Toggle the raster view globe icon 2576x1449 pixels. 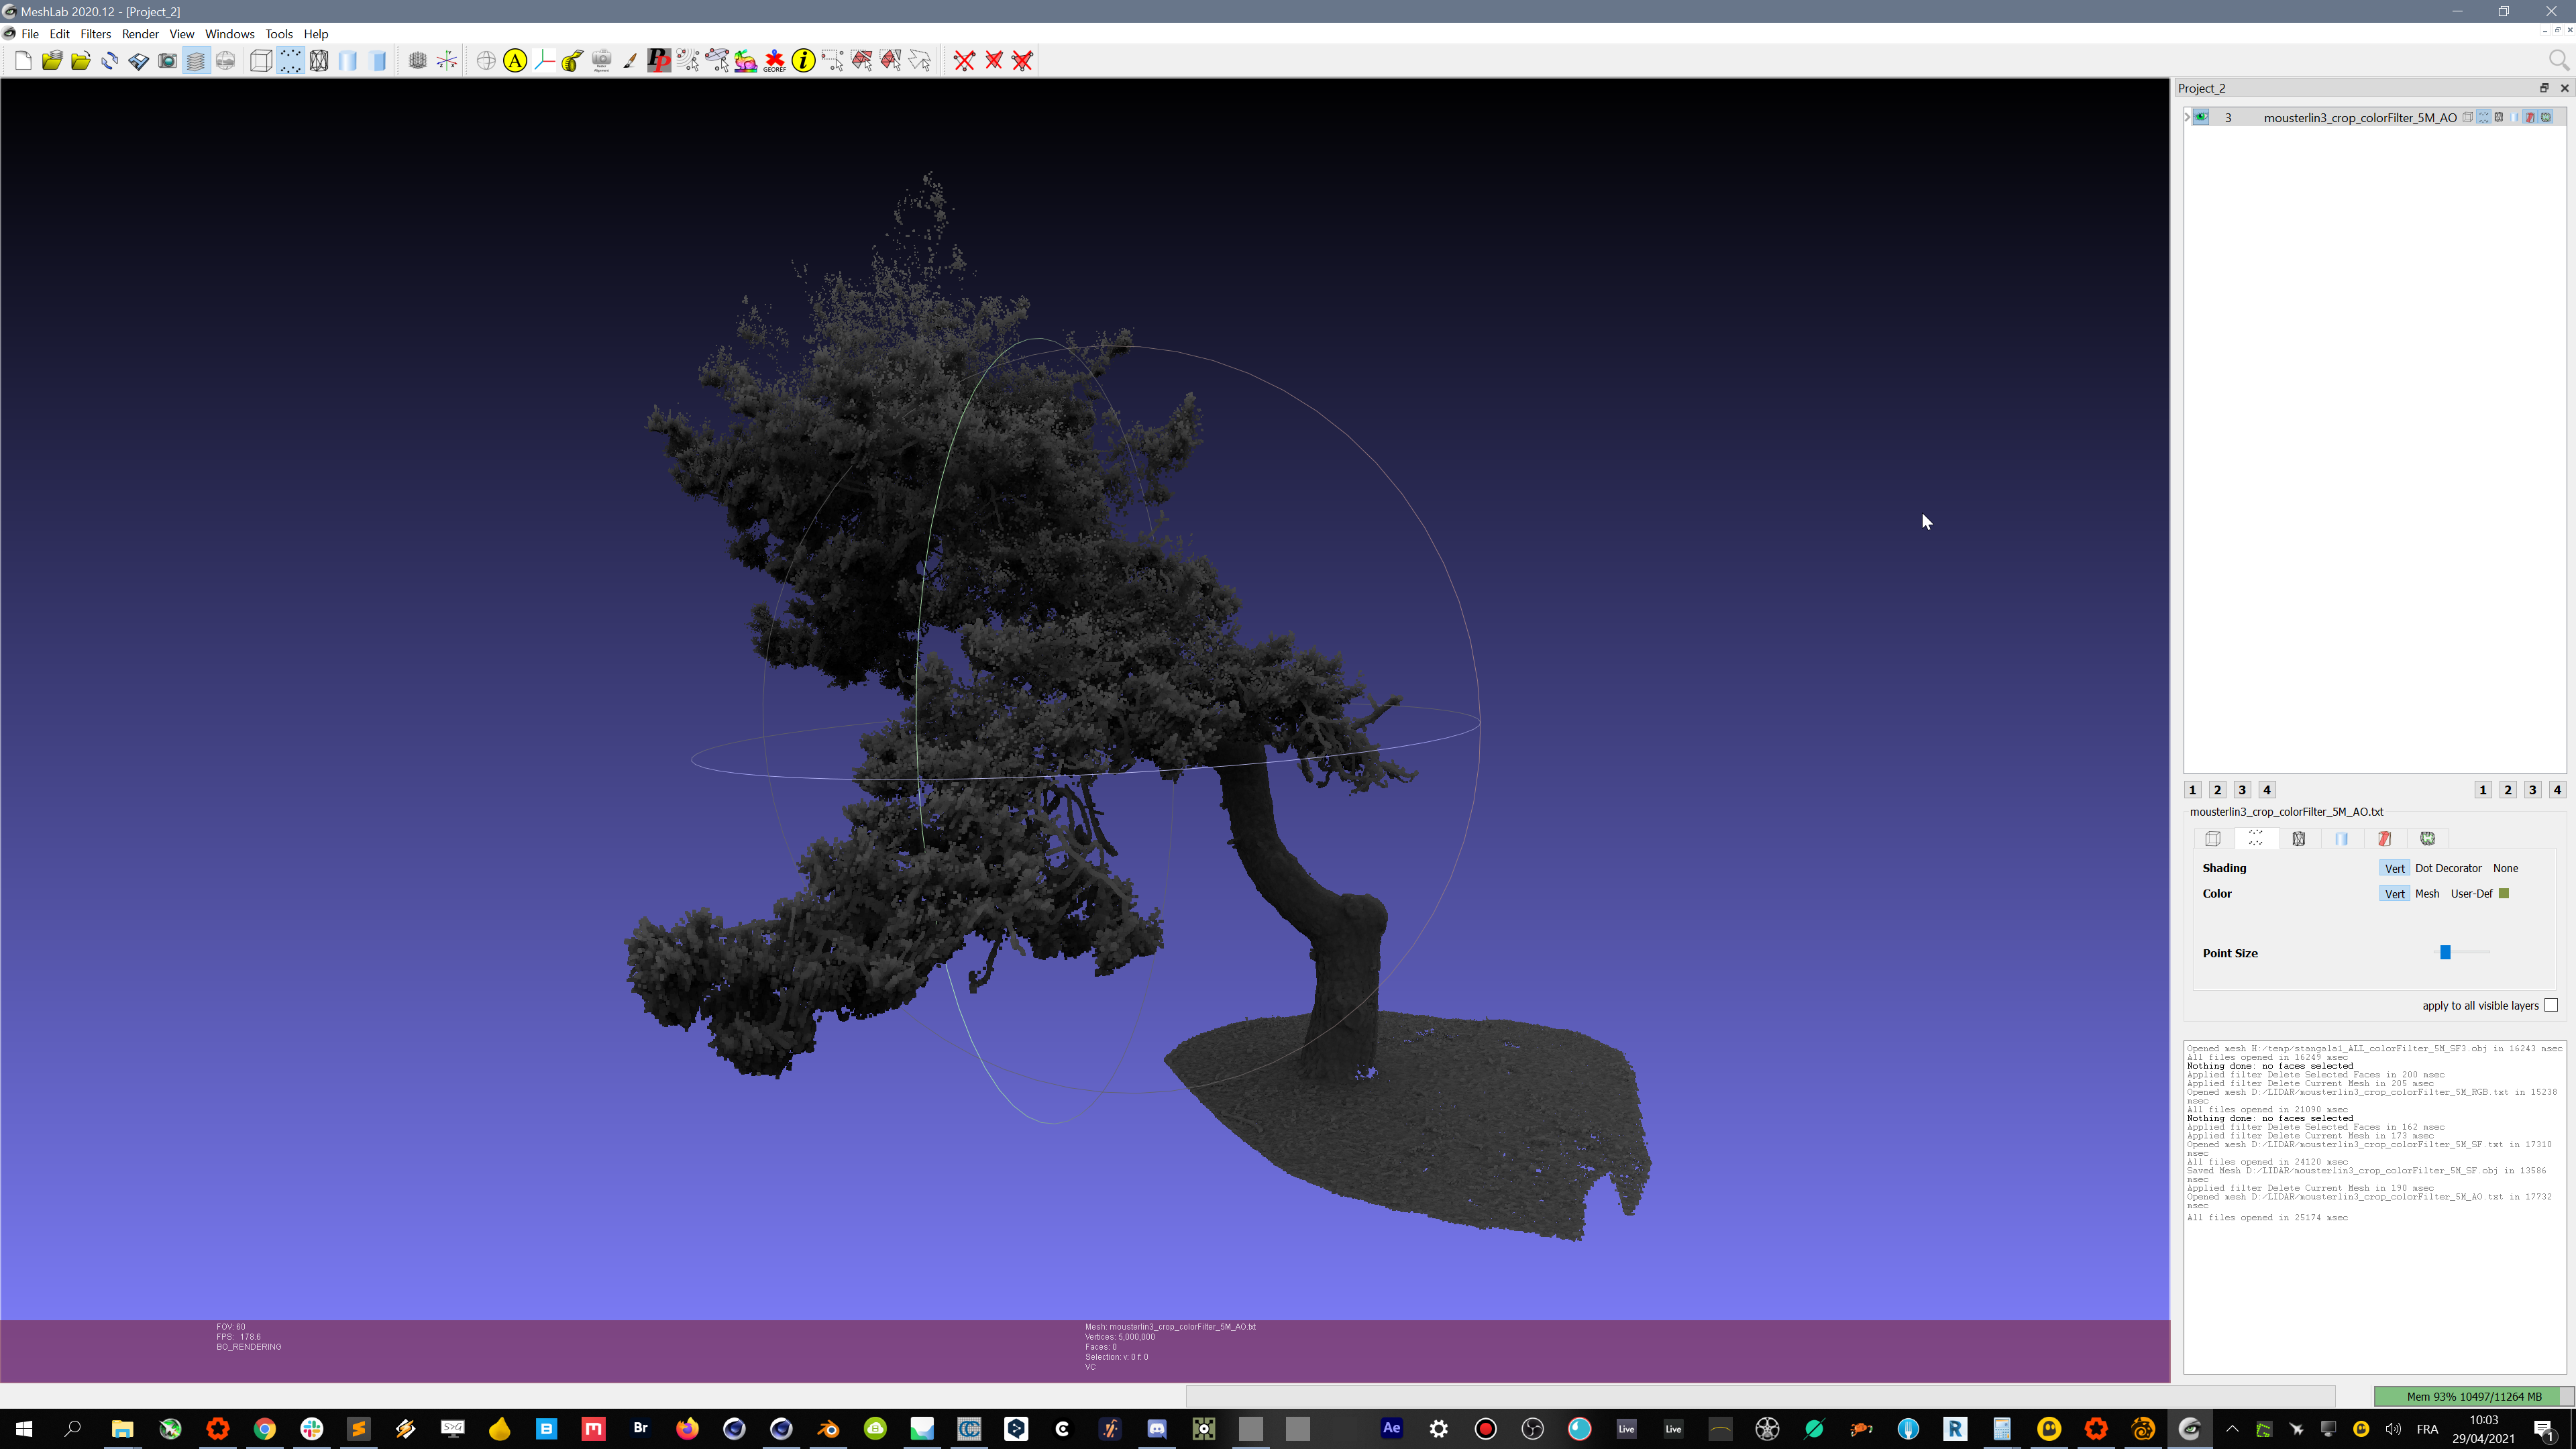(x=226, y=61)
